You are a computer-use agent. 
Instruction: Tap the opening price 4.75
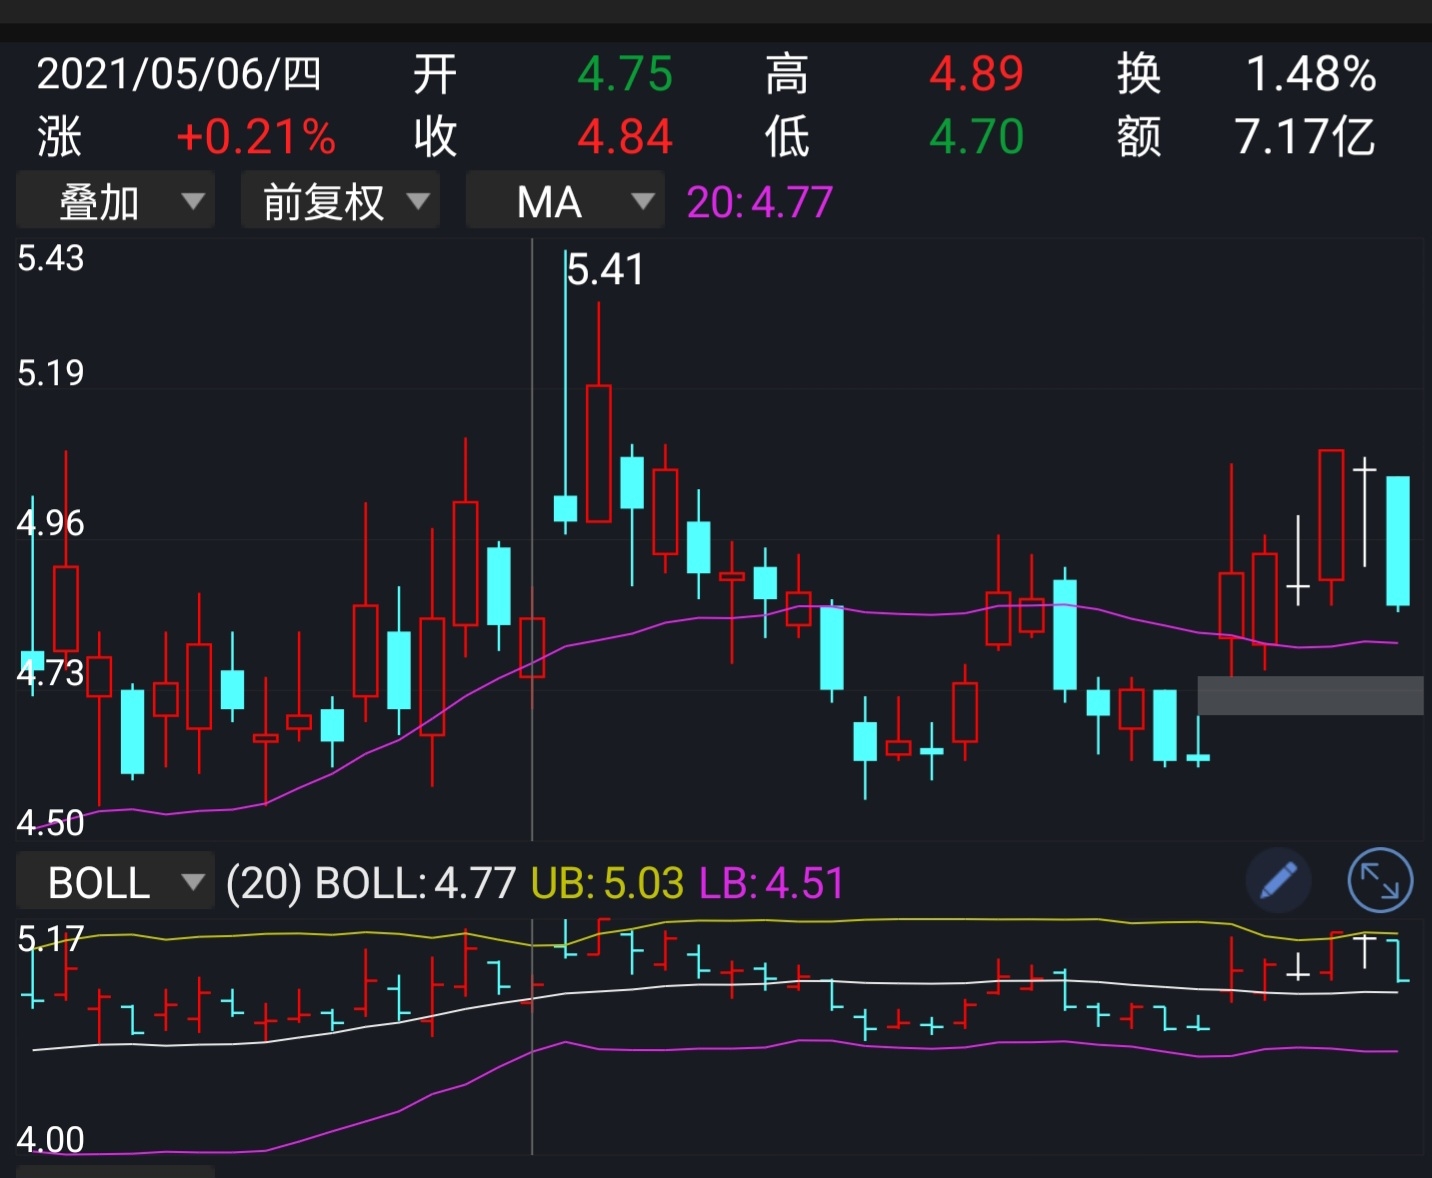625,75
